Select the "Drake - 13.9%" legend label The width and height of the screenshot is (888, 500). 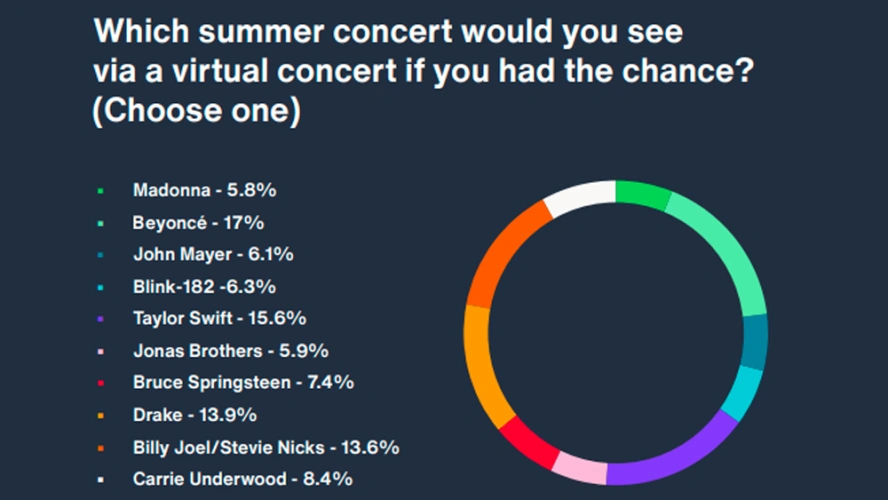[194, 415]
